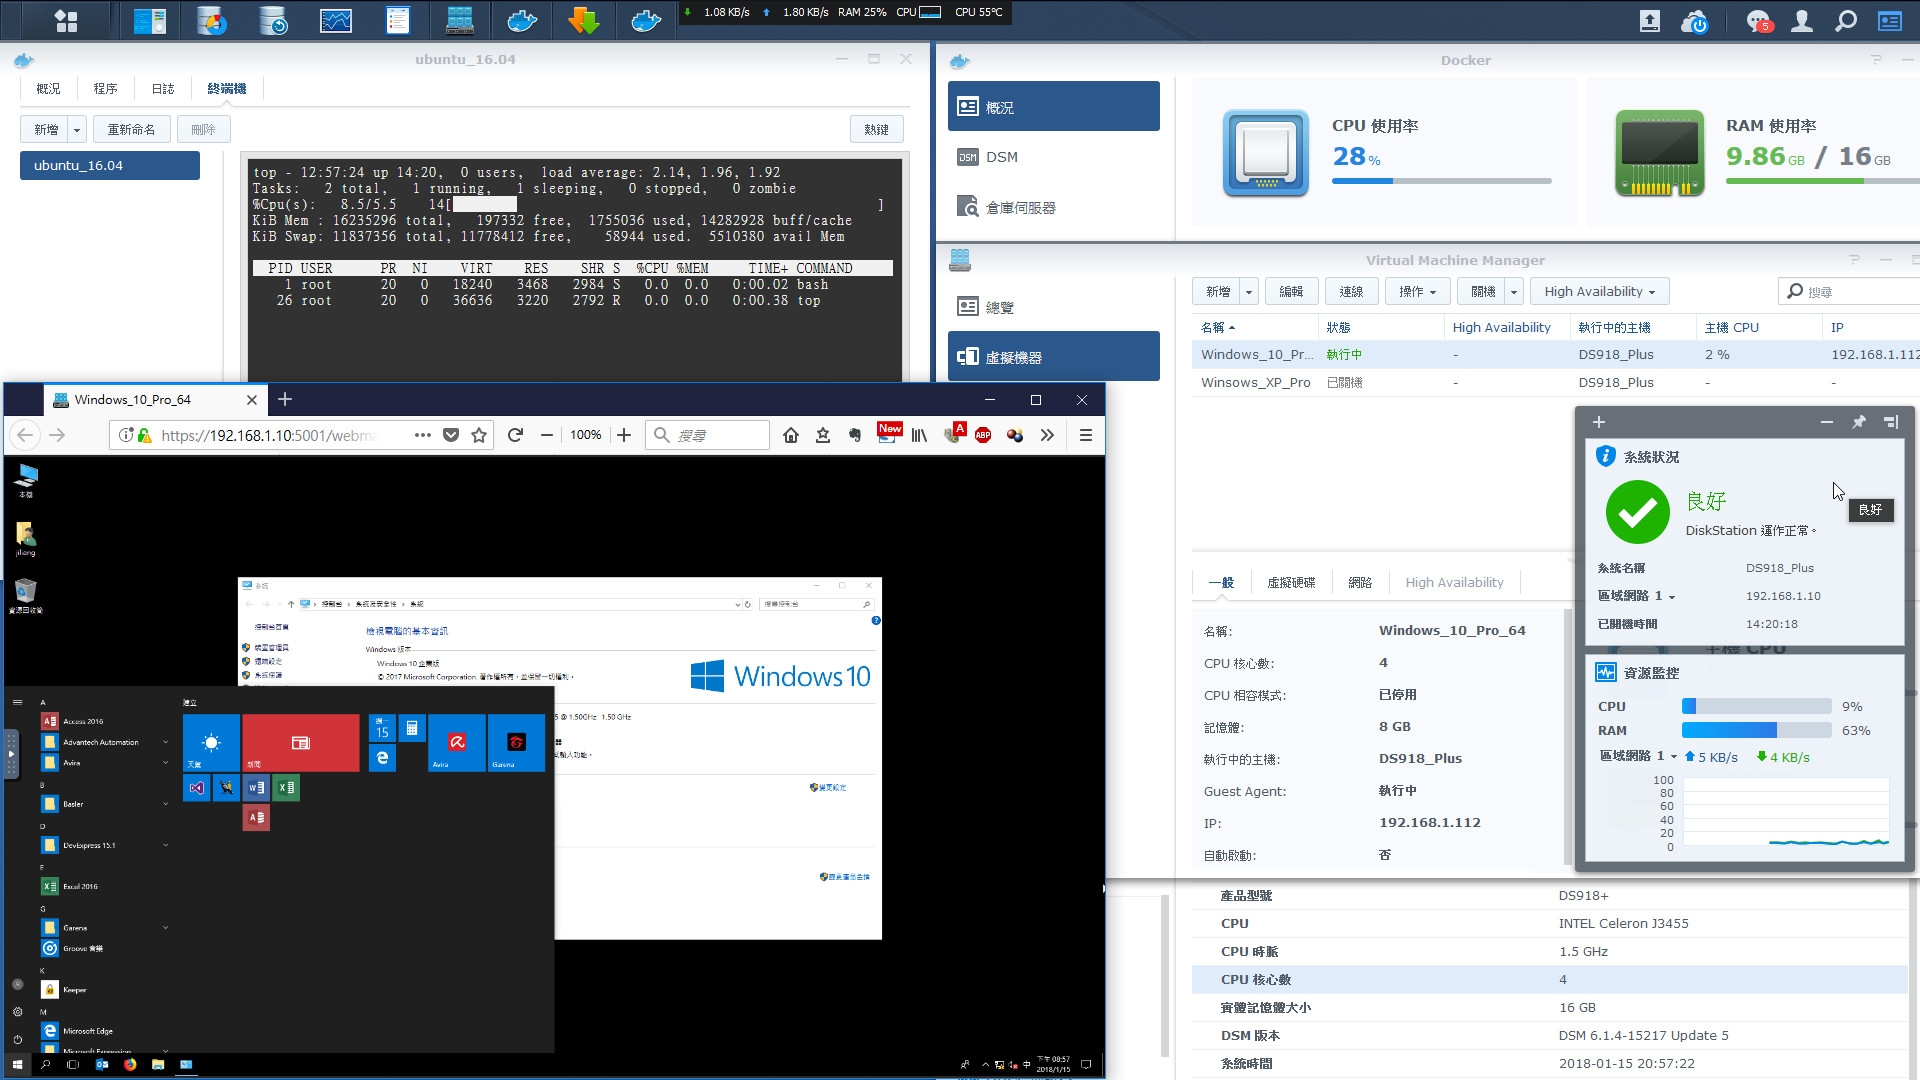Click 關機 button in Virtual Machine Manager
Viewport: 1920px width, 1080px height.
coord(1482,292)
